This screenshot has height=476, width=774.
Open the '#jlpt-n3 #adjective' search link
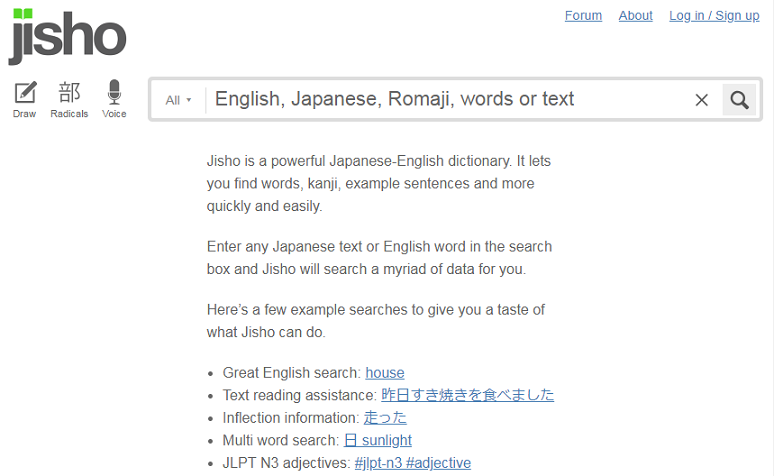click(413, 463)
